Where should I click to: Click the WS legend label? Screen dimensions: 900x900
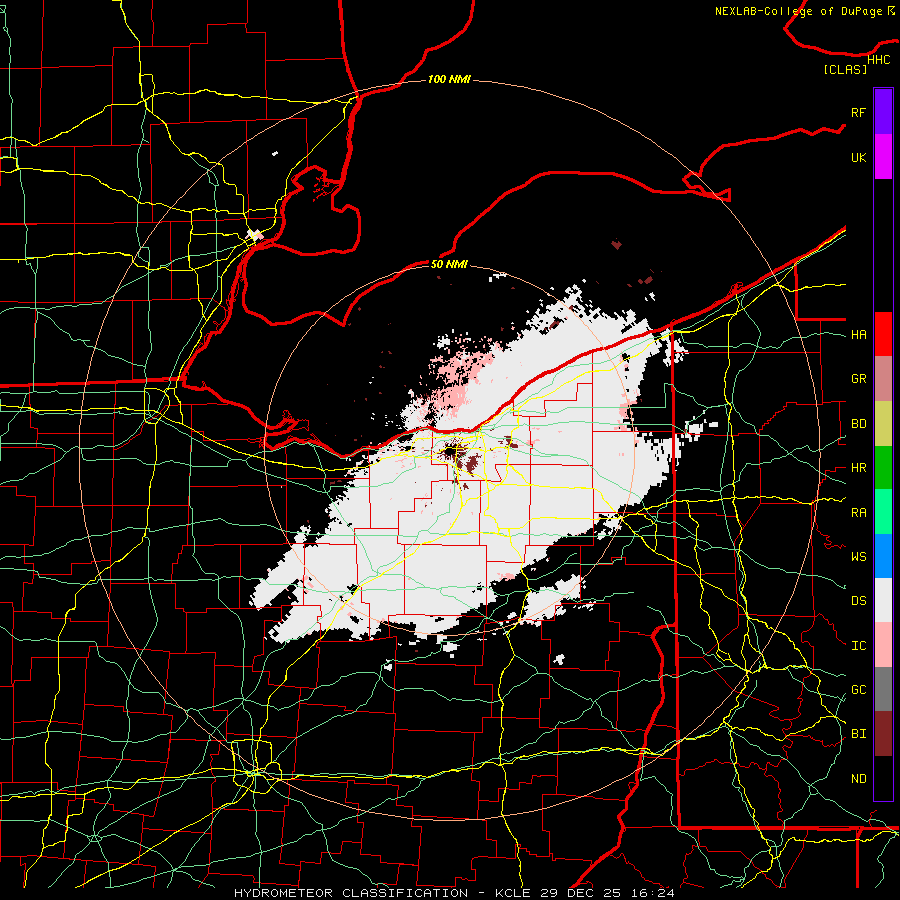tap(858, 557)
